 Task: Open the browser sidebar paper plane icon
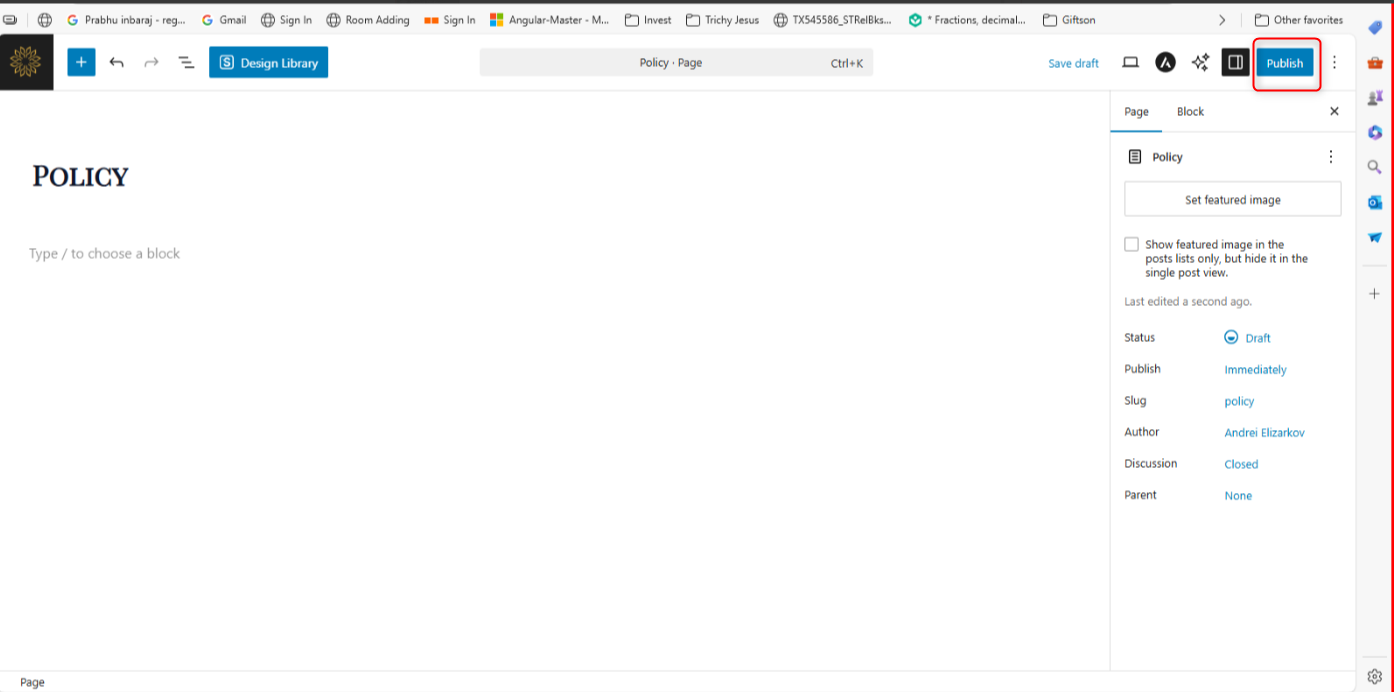[1375, 237]
